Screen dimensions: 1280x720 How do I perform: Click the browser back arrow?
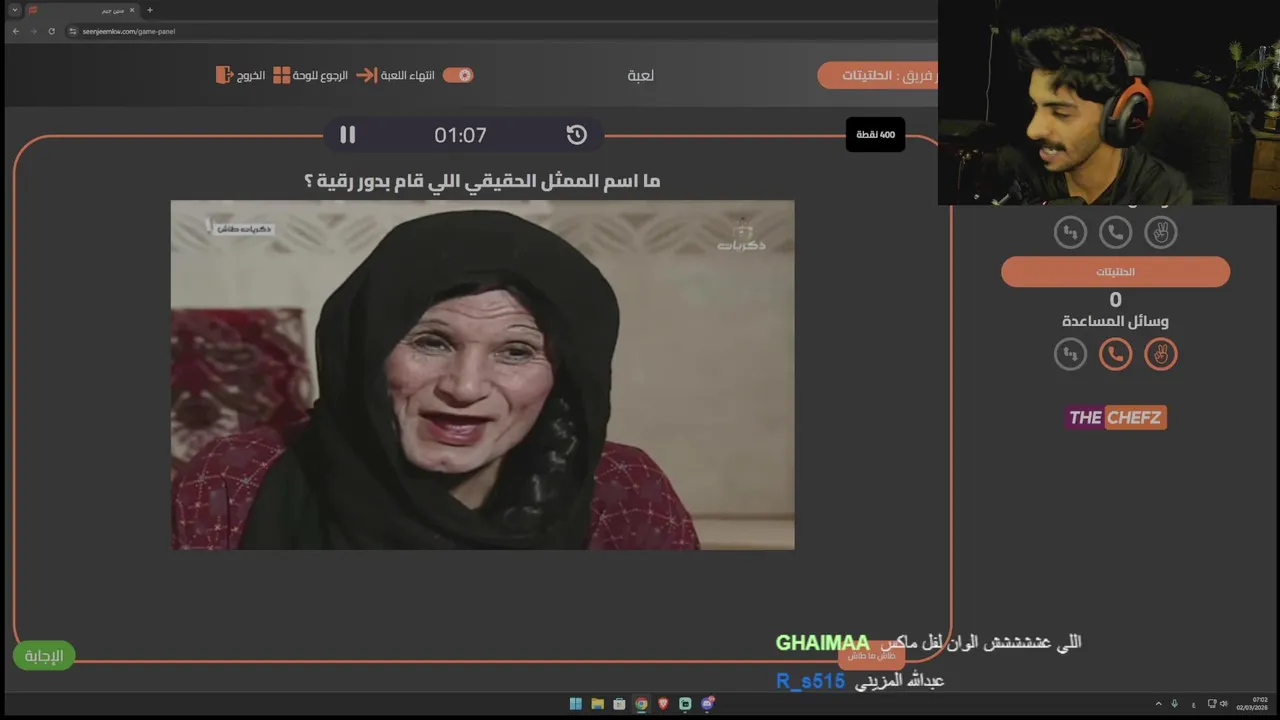coord(15,31)
